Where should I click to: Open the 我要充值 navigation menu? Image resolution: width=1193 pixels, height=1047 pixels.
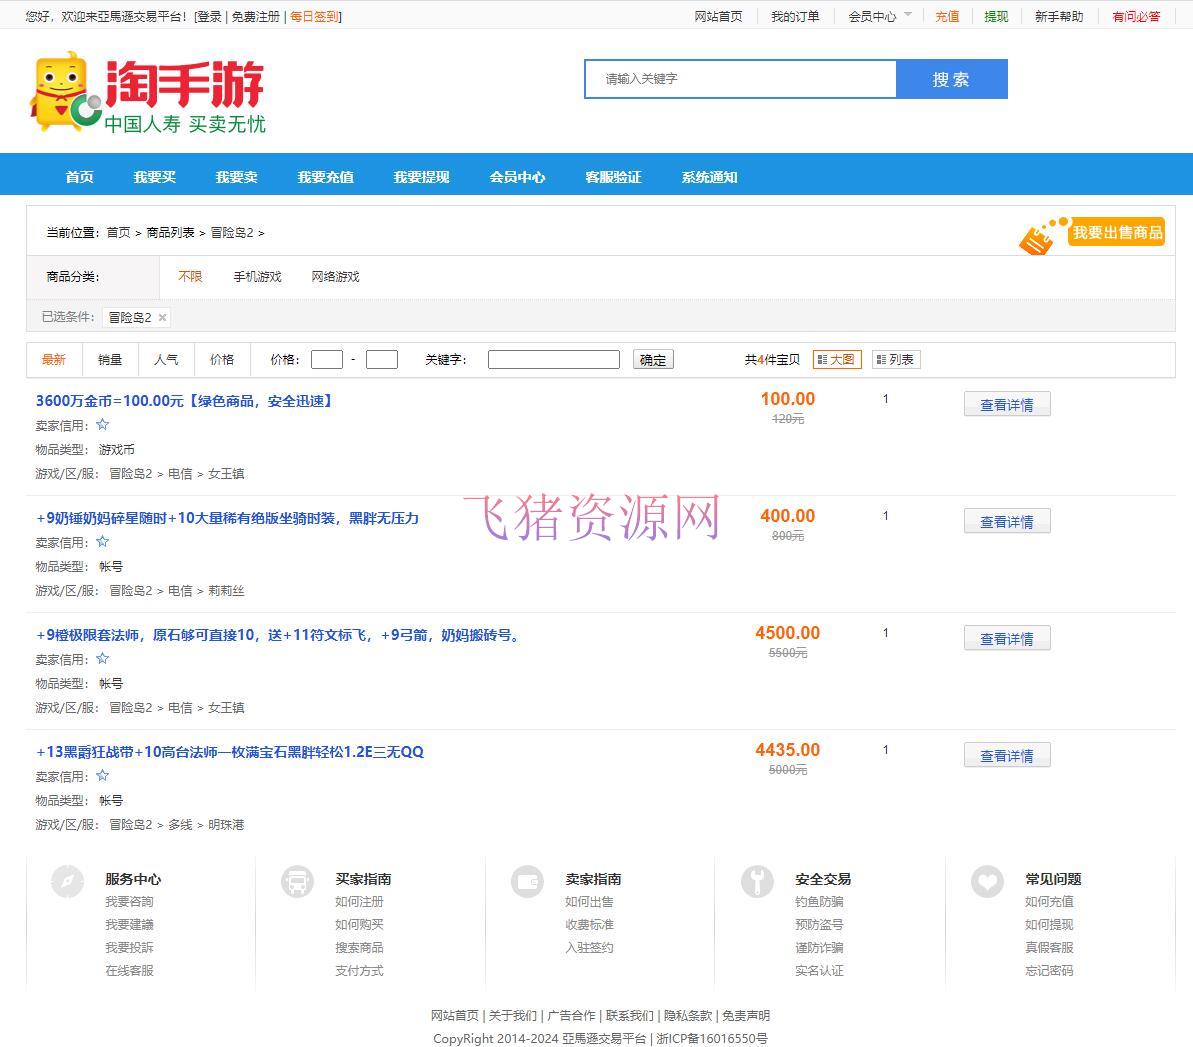coord(324,176)
